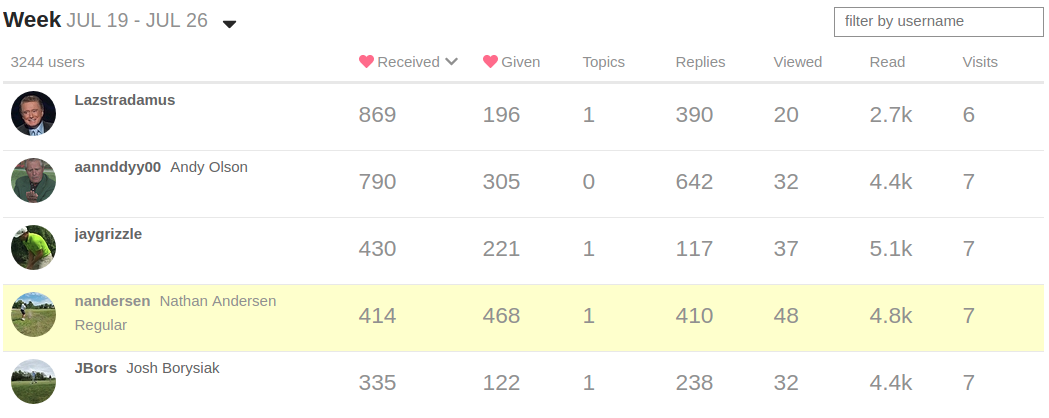
Task: Open the Week period dropdown arrow
Action: 229,24
